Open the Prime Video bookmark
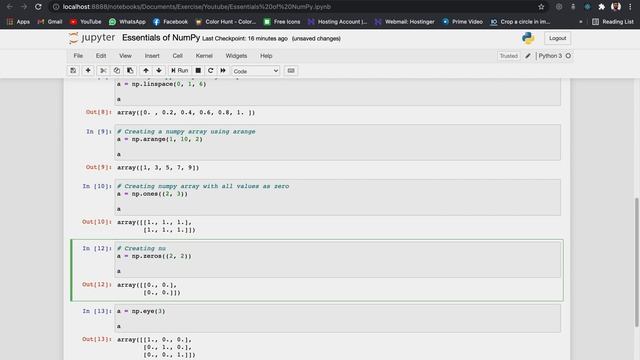The width and height of the screenshot is (640, 360). [462, 22]
